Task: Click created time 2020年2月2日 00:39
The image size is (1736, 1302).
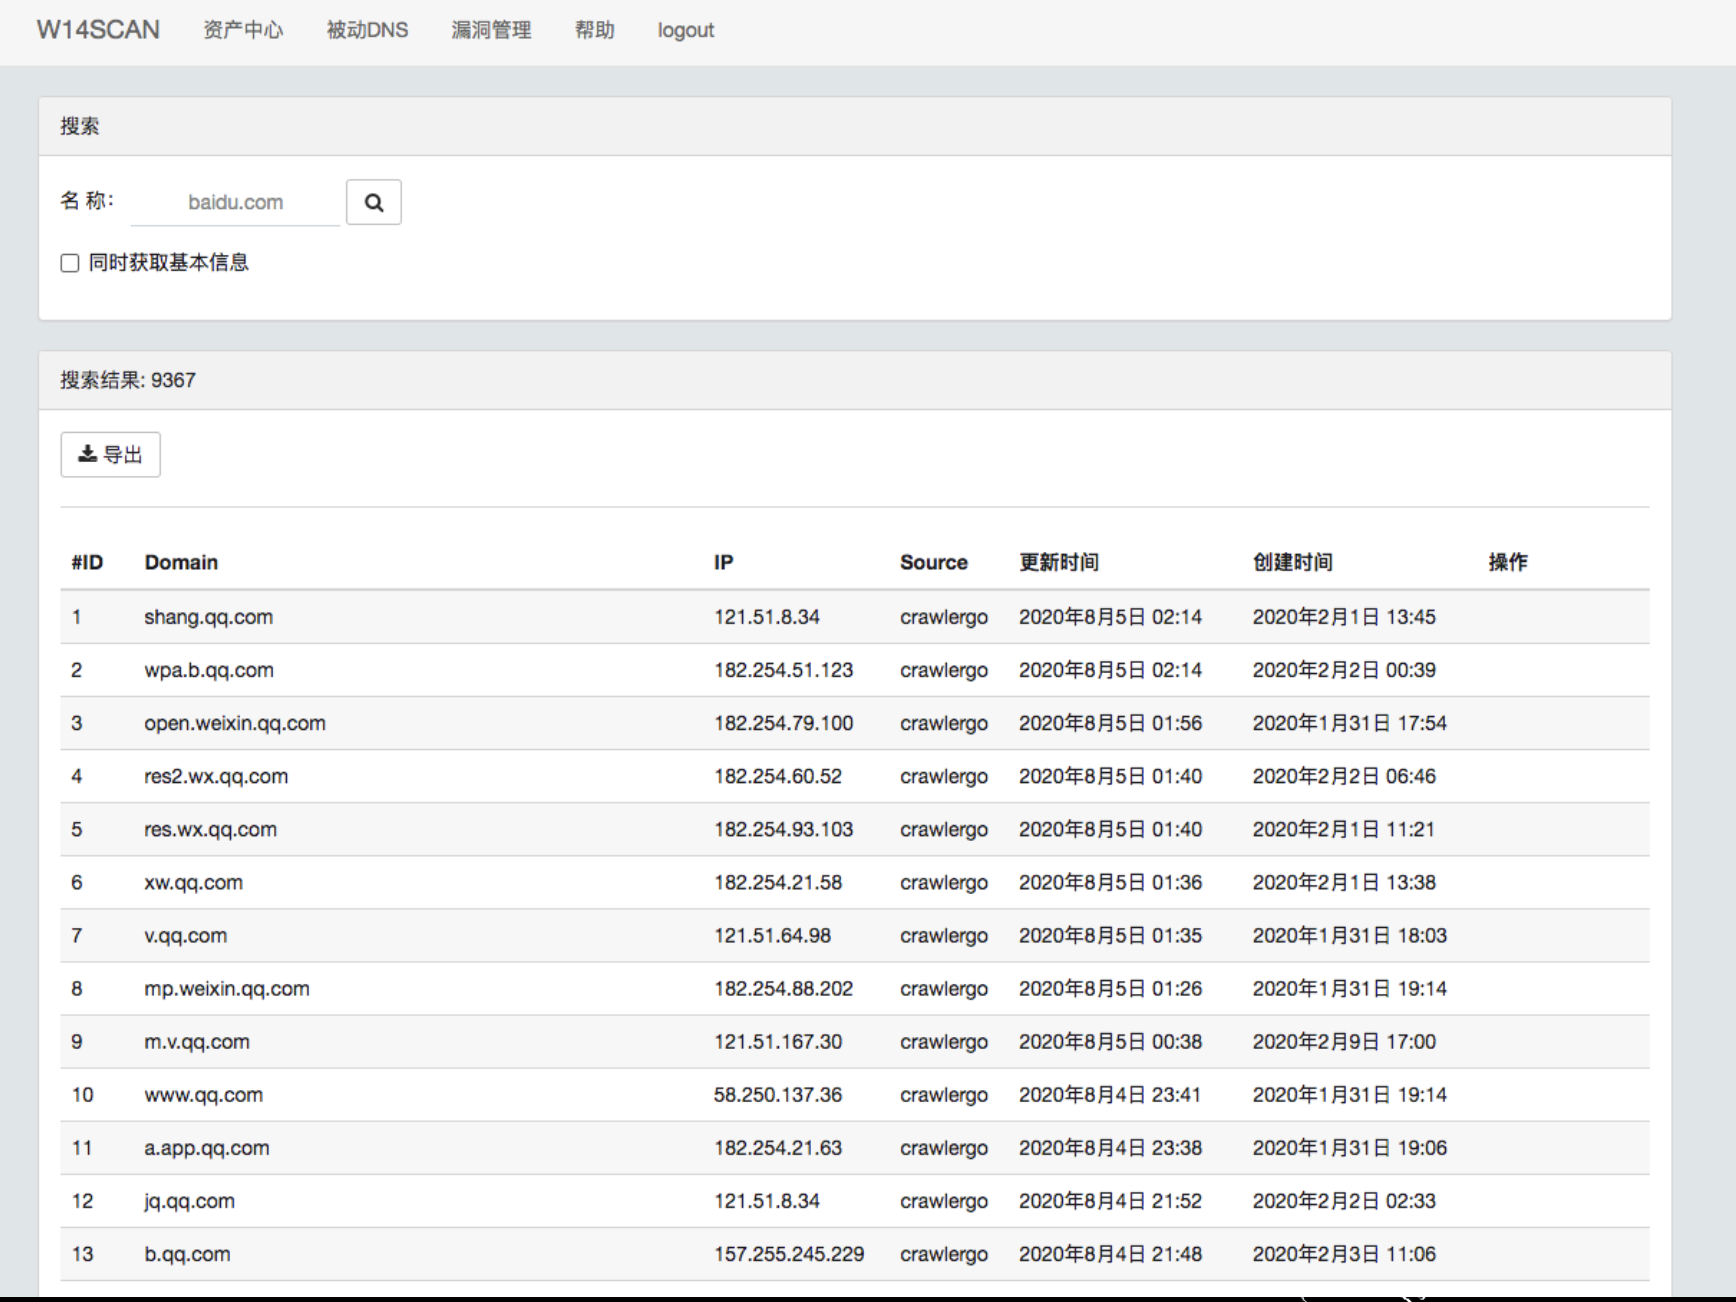Action: [1344, 670]
